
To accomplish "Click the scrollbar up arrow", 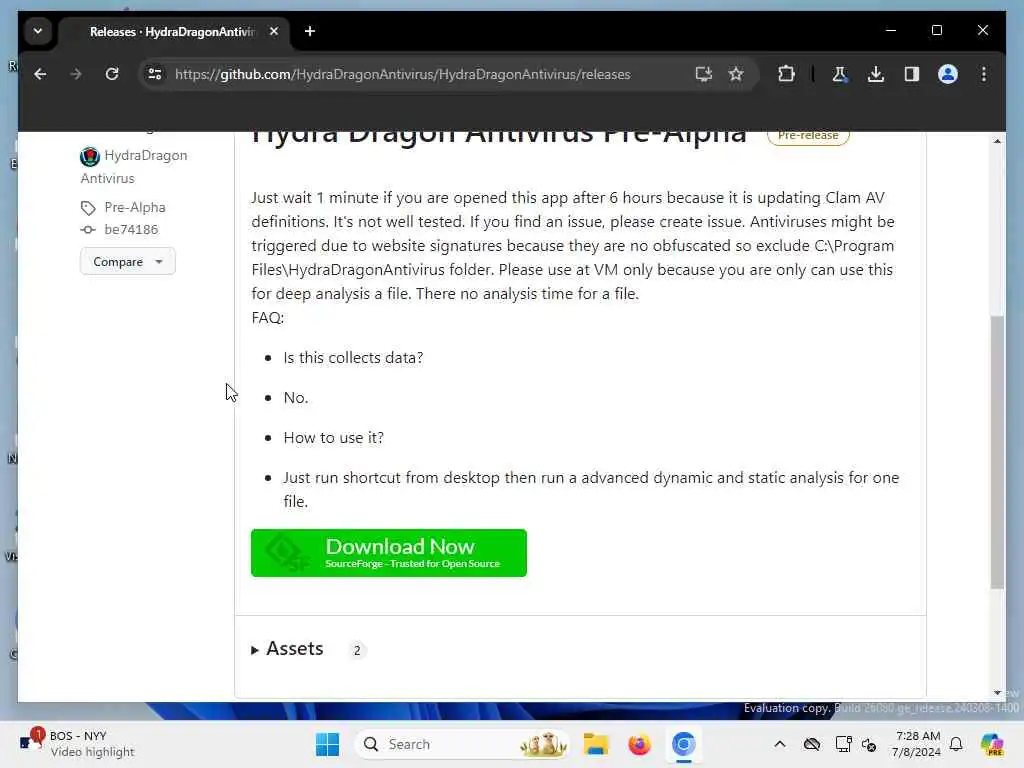I will tap(997, 141).
